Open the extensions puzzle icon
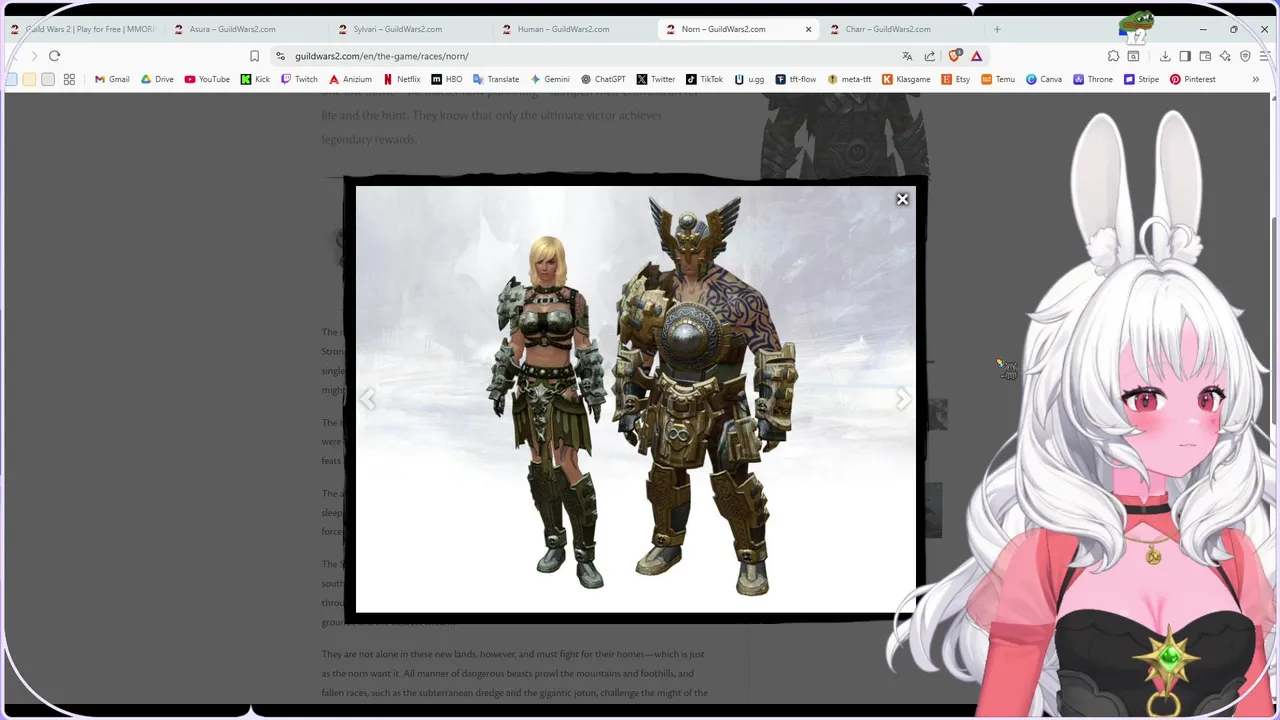 (1113, 56)
